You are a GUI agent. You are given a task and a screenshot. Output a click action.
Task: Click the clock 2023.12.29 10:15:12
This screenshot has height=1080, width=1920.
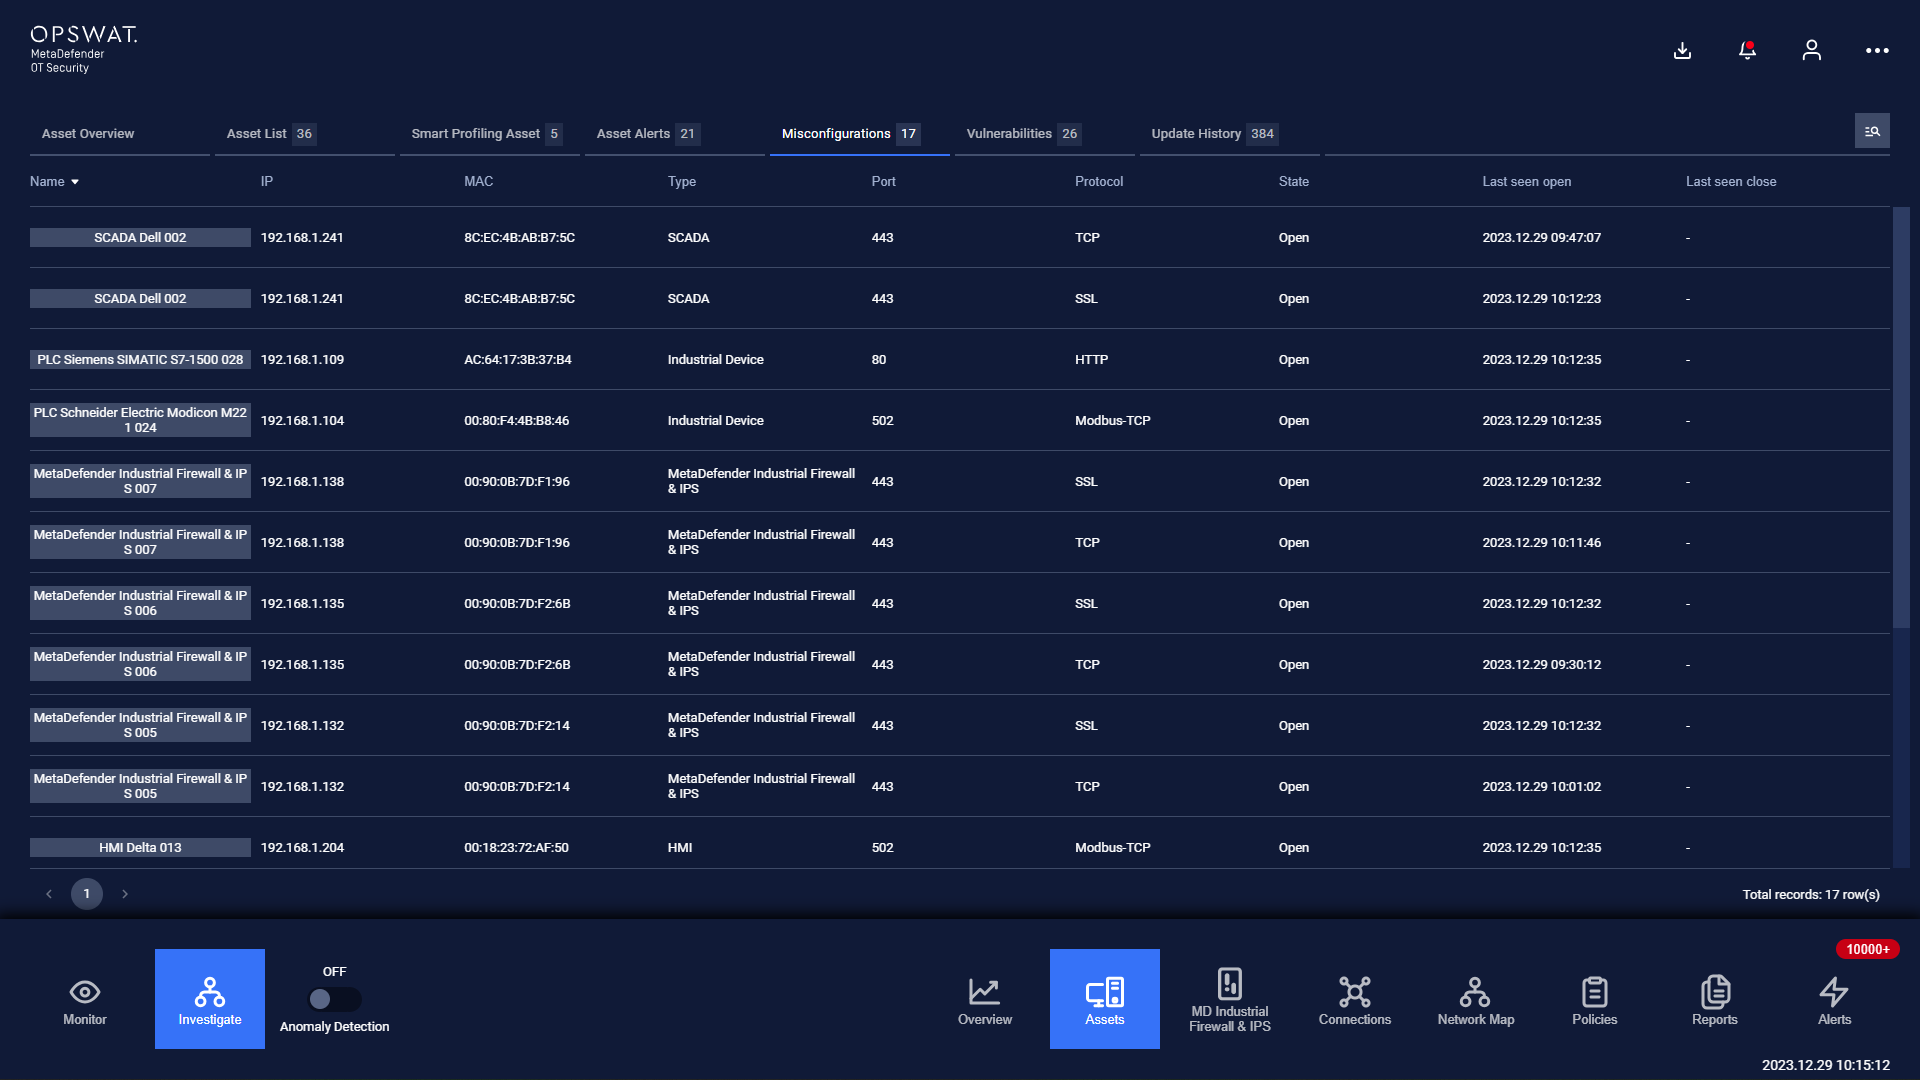pos(1825,1065)
